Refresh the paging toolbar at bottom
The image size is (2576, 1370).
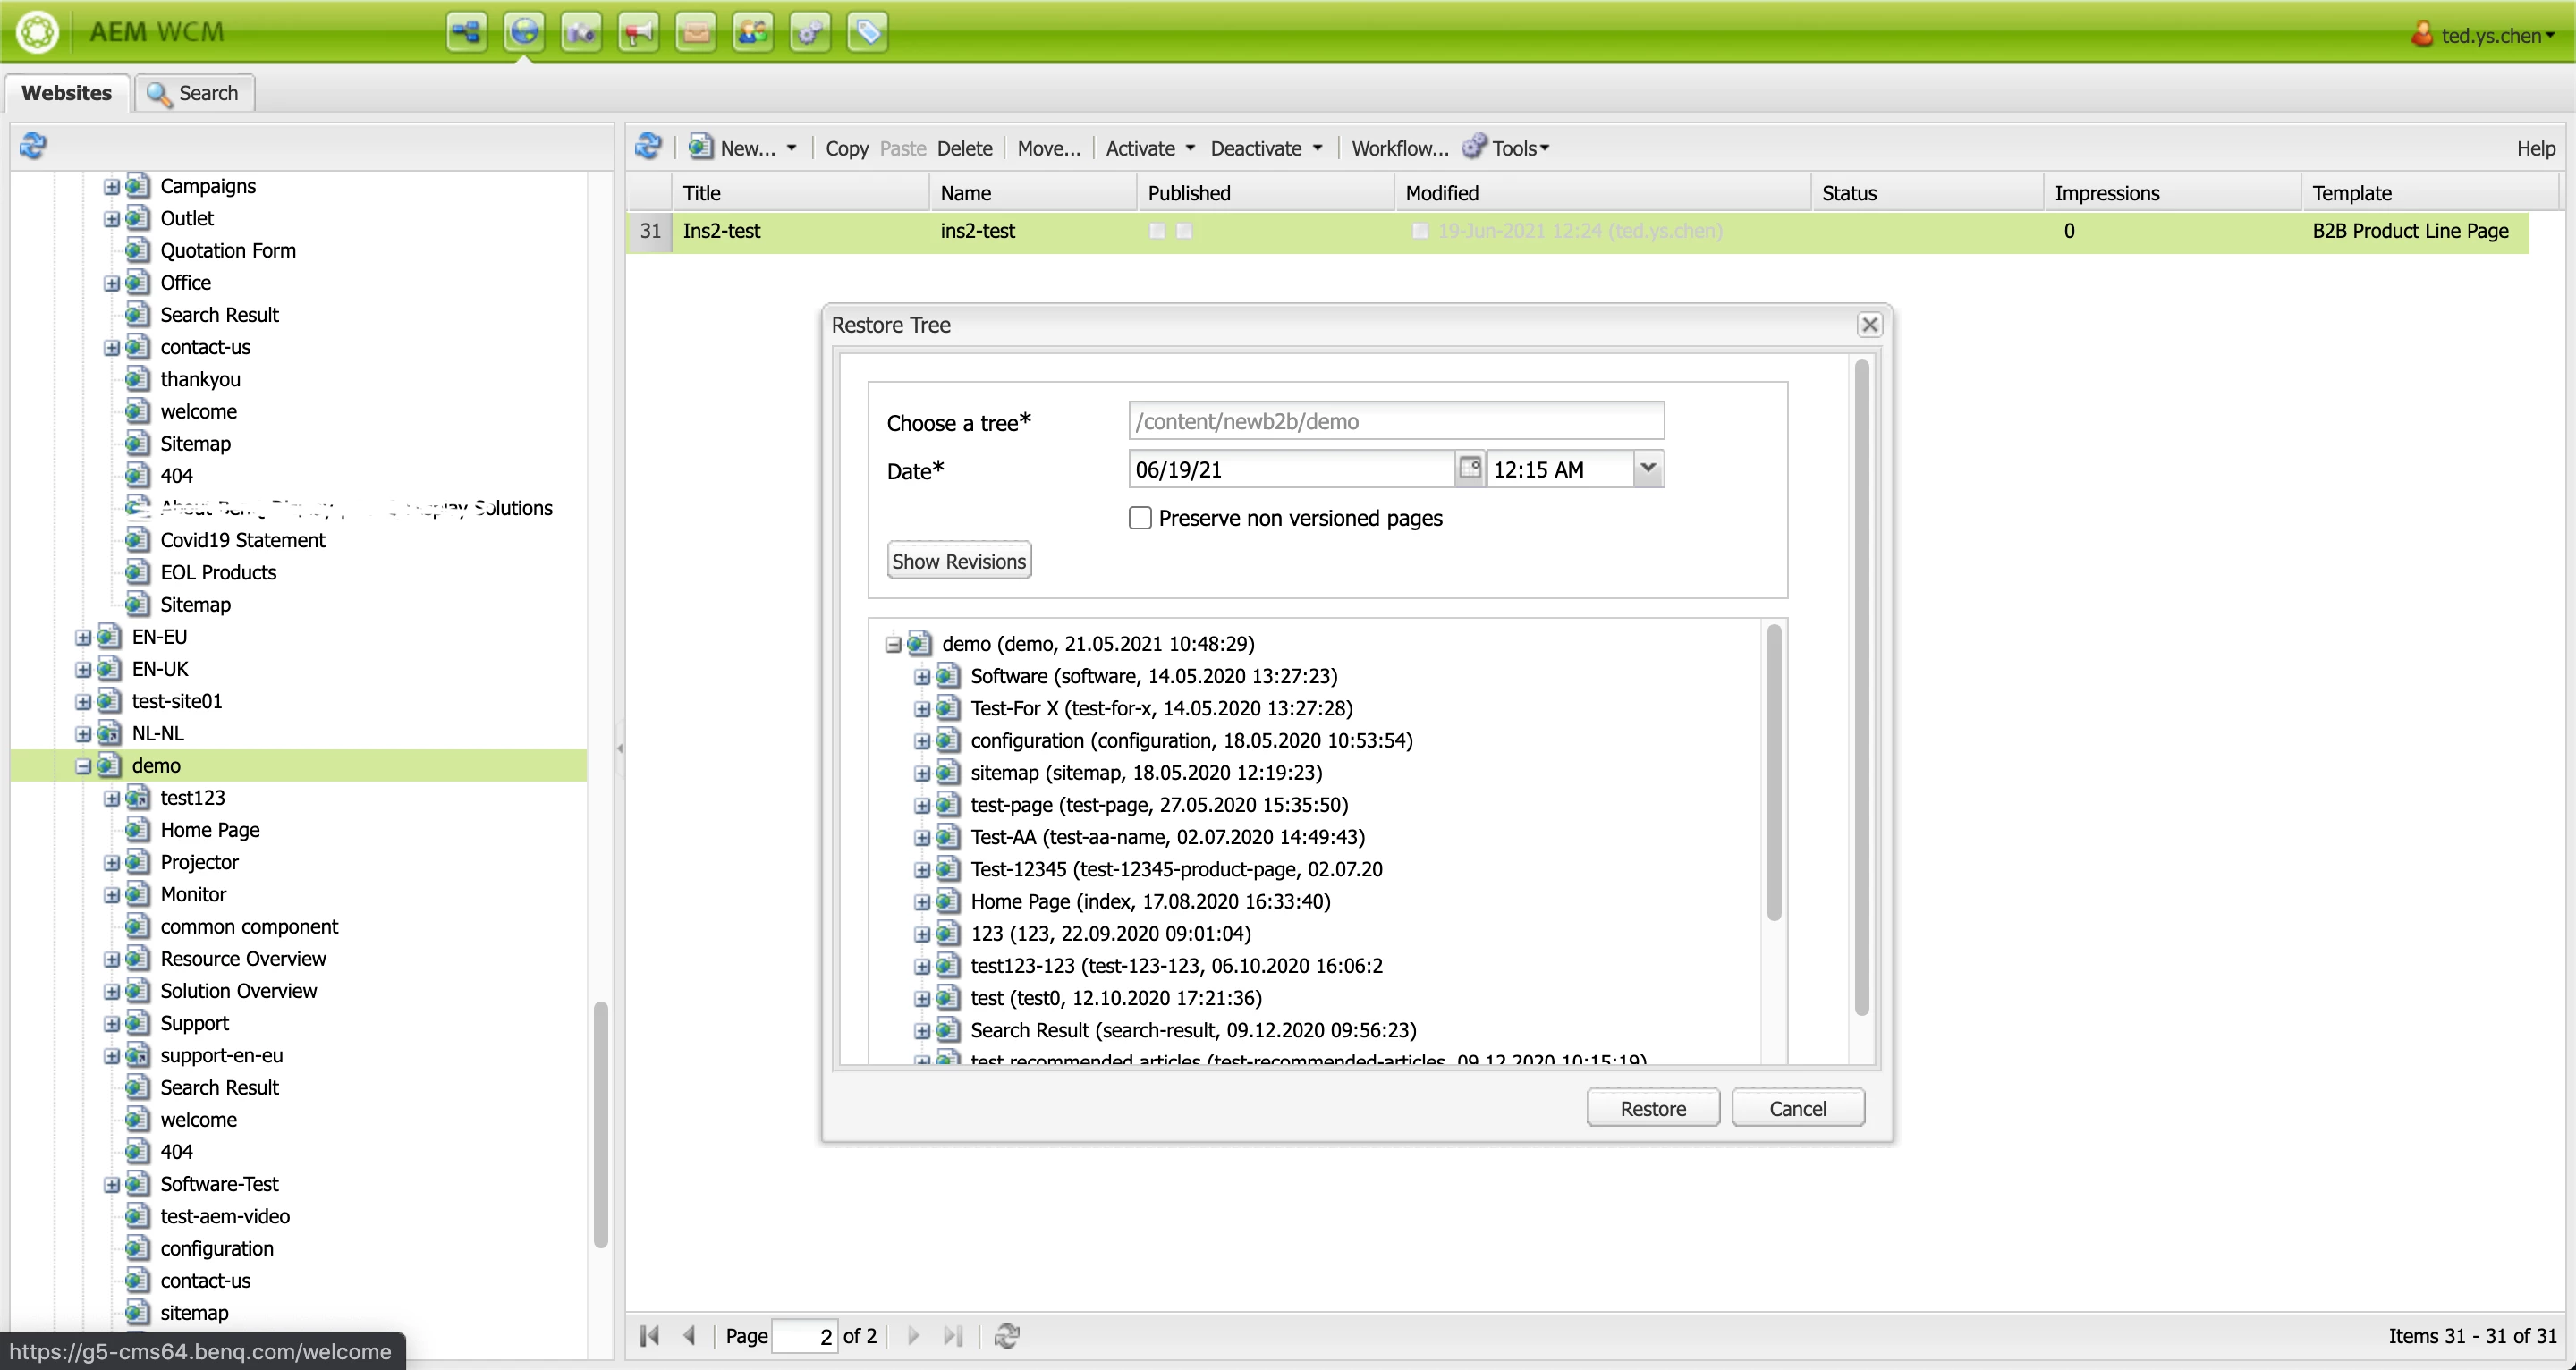[1006, 1336]
